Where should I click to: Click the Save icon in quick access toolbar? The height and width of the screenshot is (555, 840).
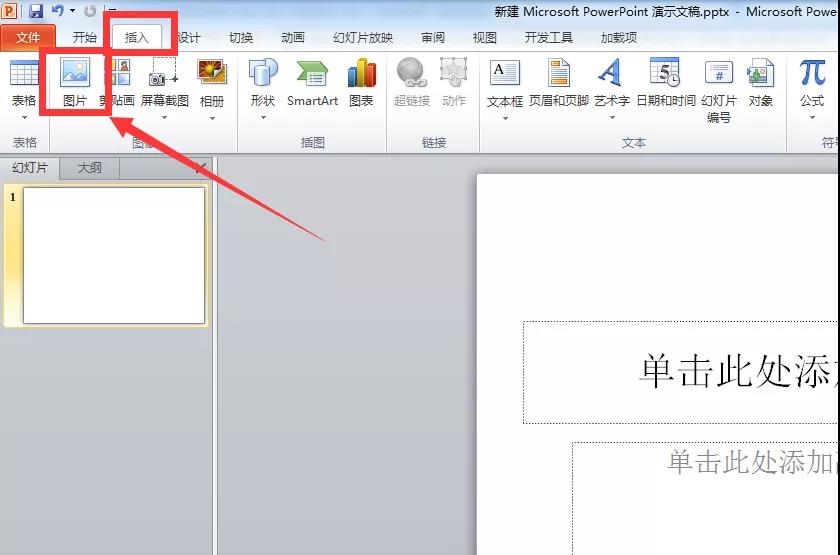point(35,10)
